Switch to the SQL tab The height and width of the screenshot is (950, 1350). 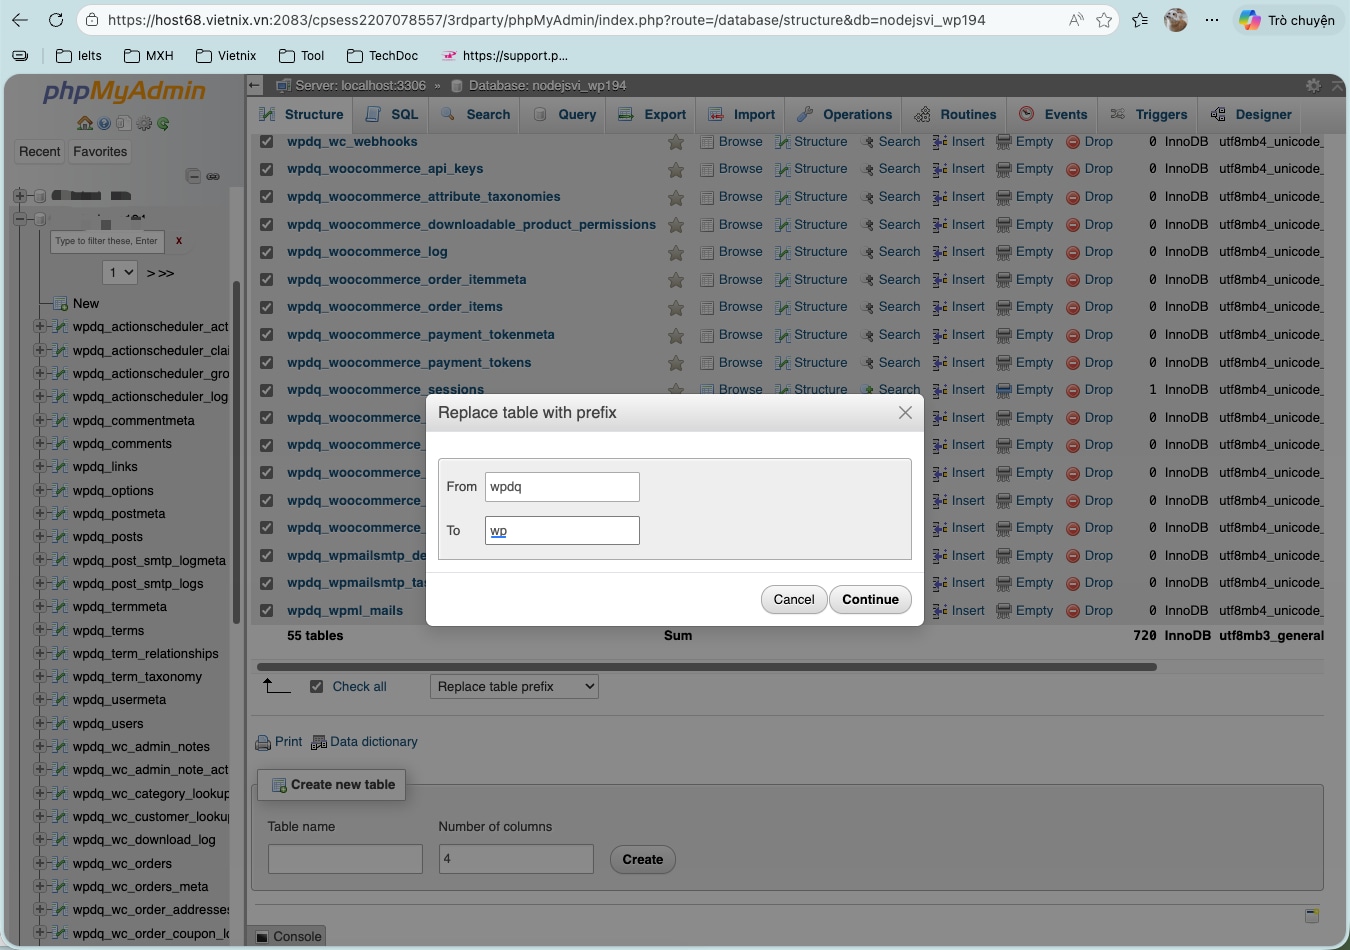point(392,115)
